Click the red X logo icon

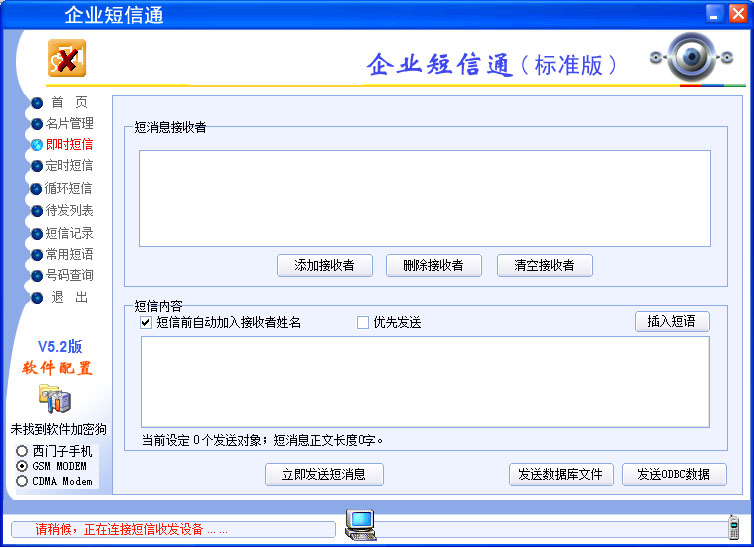pyautogui.click(x=66, y=59)
